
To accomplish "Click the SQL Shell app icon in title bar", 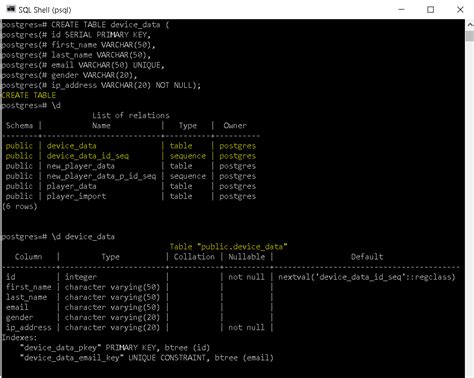I will click(x=11, y=9).
